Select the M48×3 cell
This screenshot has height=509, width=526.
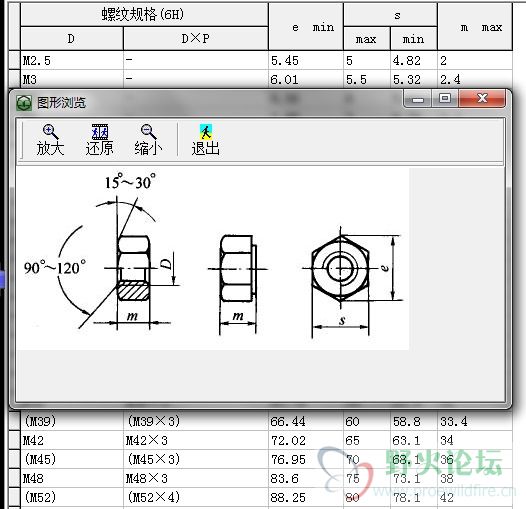[x=196, y=478]
